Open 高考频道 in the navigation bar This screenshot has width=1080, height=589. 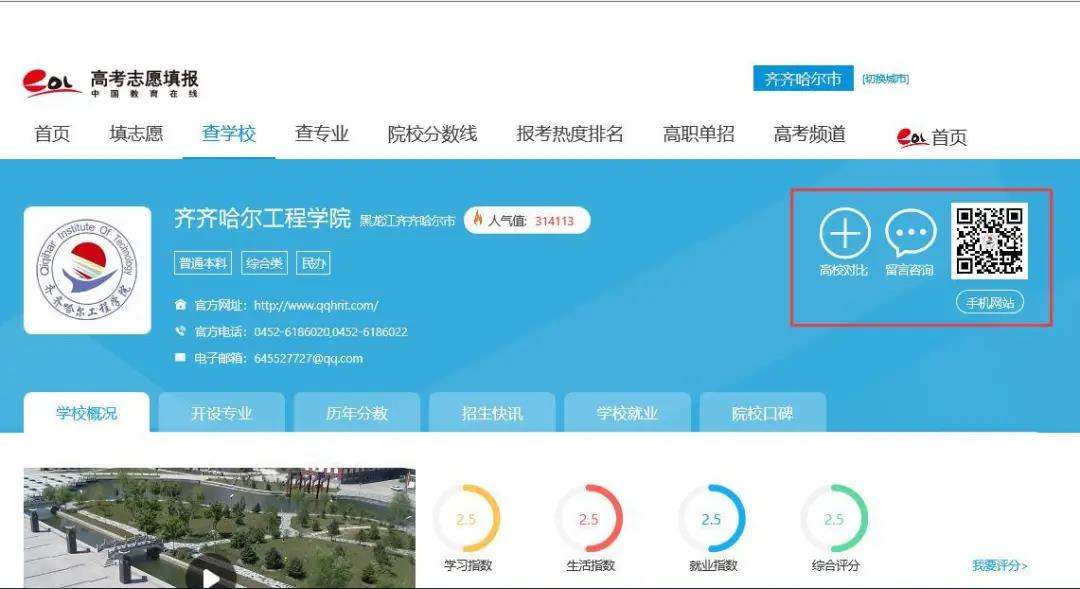point(809,134)
